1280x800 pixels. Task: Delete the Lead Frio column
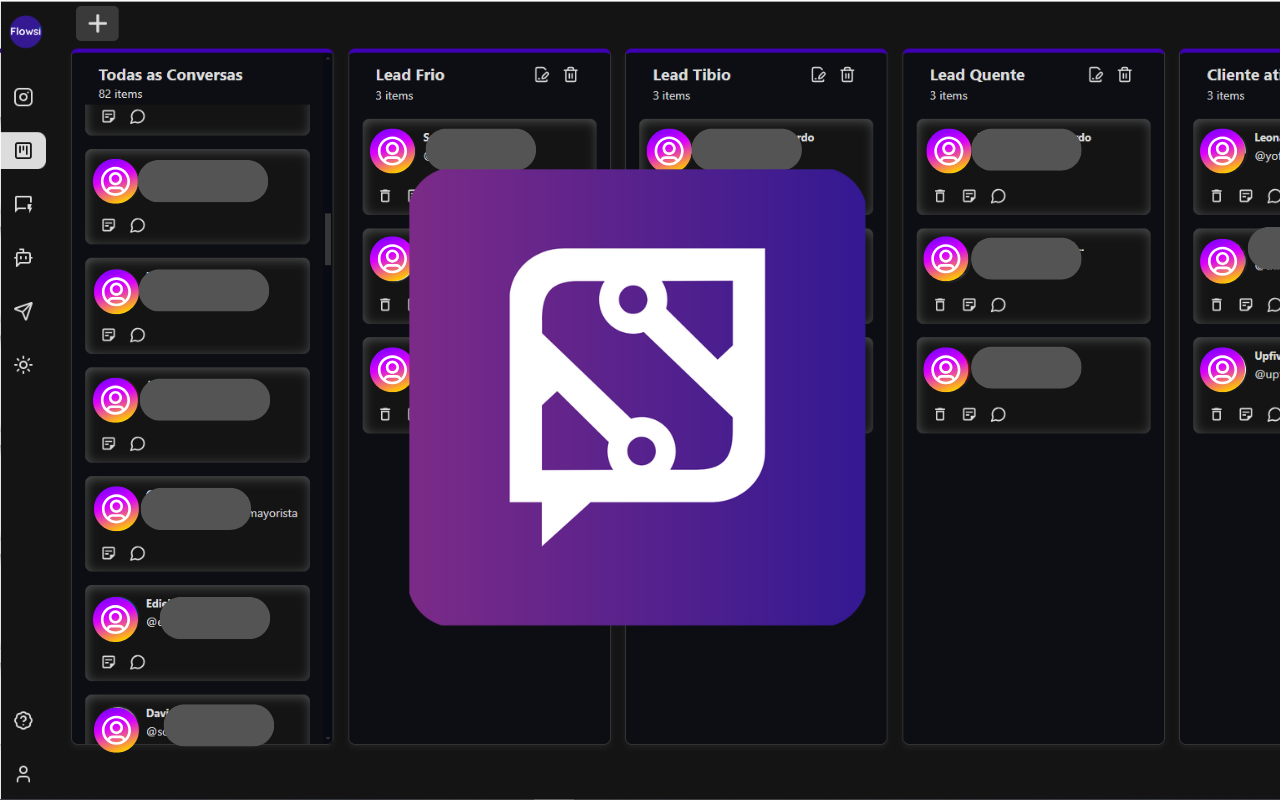571,75
